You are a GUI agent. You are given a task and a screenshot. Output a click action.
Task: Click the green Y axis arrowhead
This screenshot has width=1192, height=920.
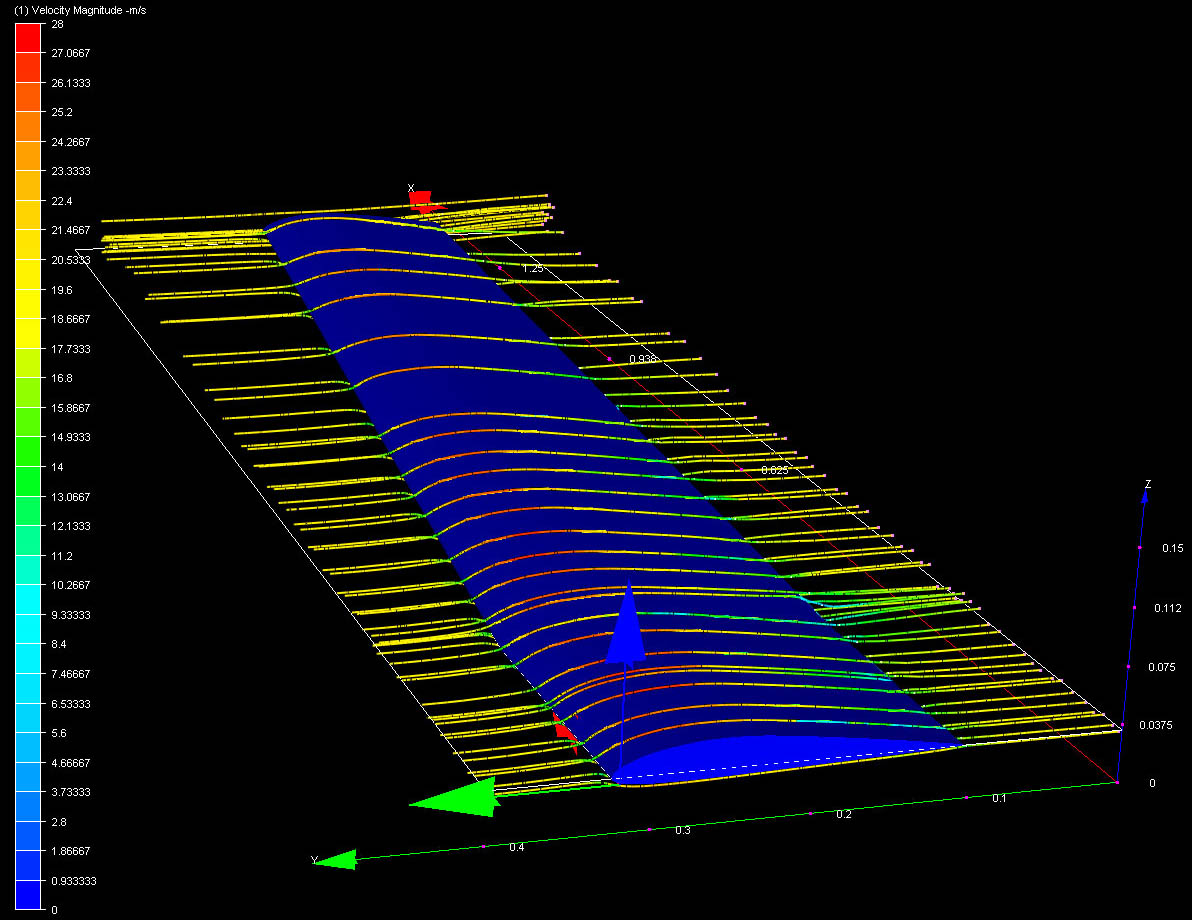(337, 859)
